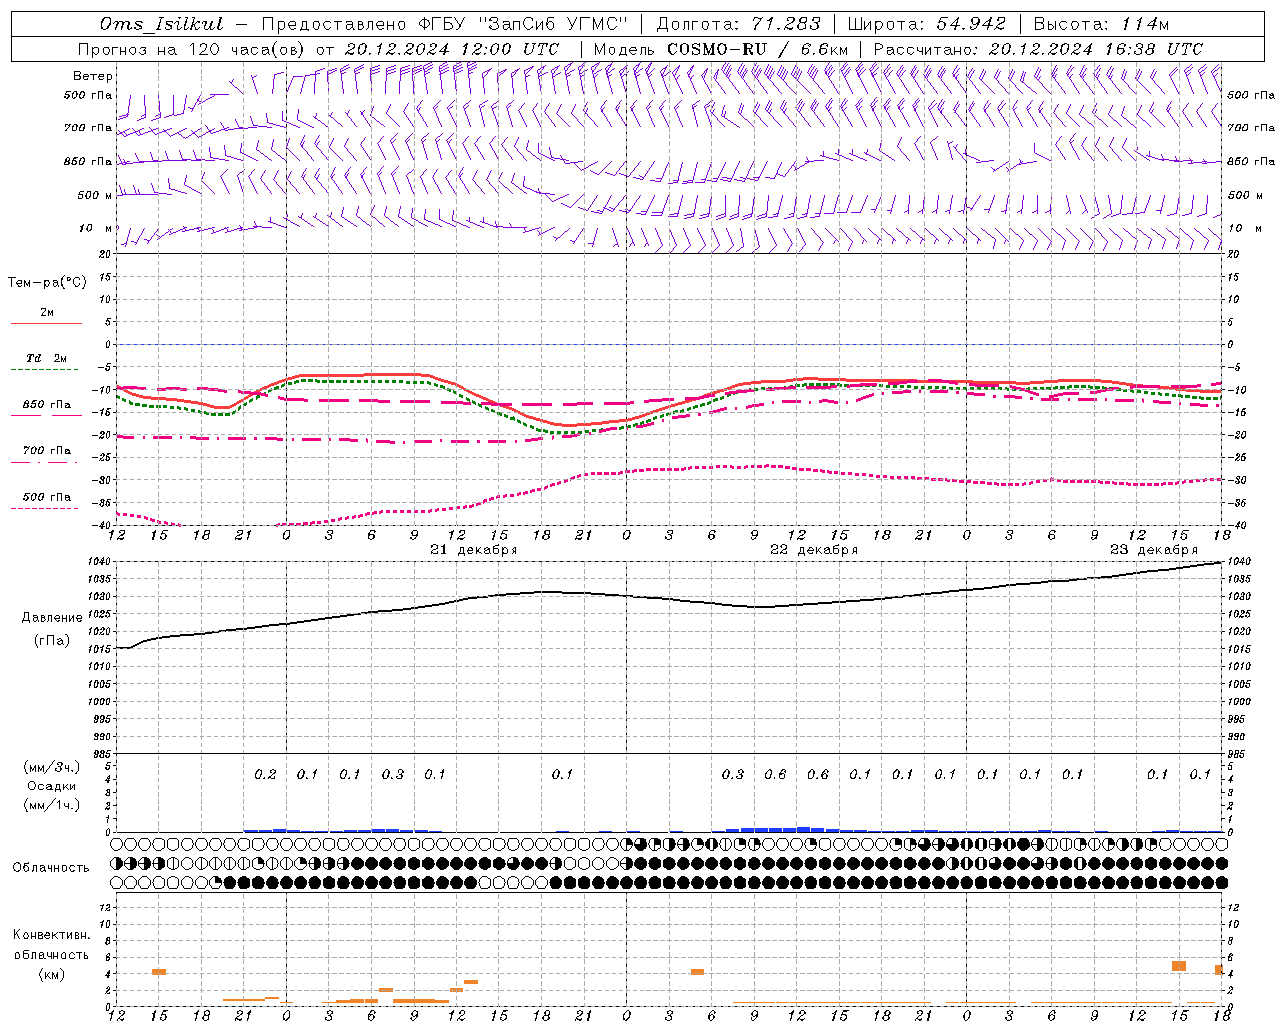The height and width of the screenshot is (1024, 1280).
Task: Click the forecast start text 20.12.2024 12:00 UTC
Action: (452, 49)
